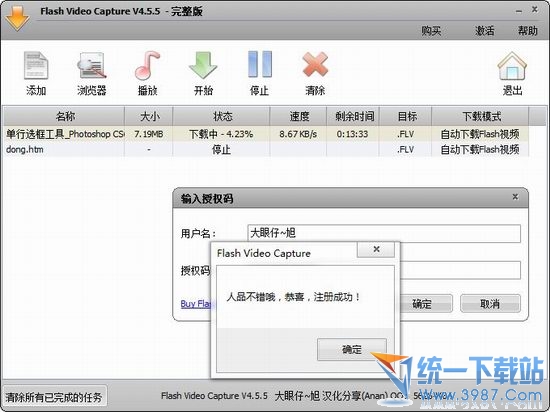This screenshot has width=550, height=412.
Task: Click the 添加 (Add) toolbar icon
Action: (x=36, y=65)
